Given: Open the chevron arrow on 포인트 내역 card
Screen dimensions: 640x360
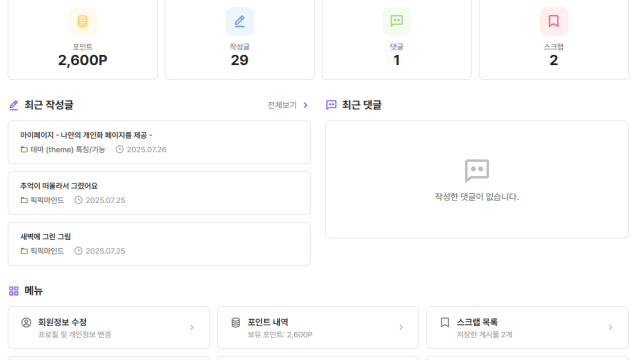Looking at the screenshot, I should click(401, 327).
